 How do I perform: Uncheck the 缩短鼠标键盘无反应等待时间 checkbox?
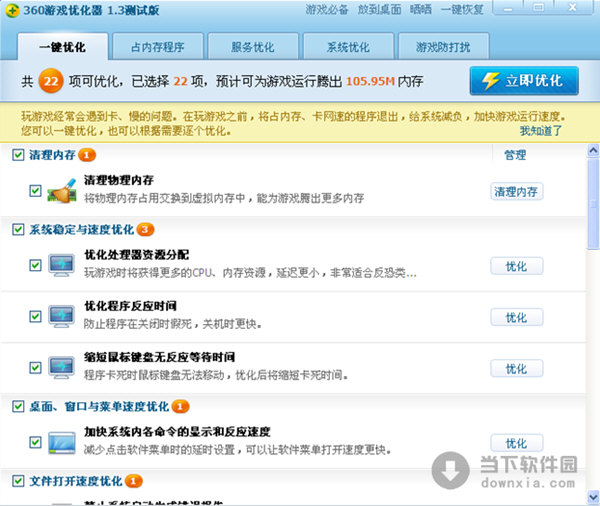tap(35, 367)
